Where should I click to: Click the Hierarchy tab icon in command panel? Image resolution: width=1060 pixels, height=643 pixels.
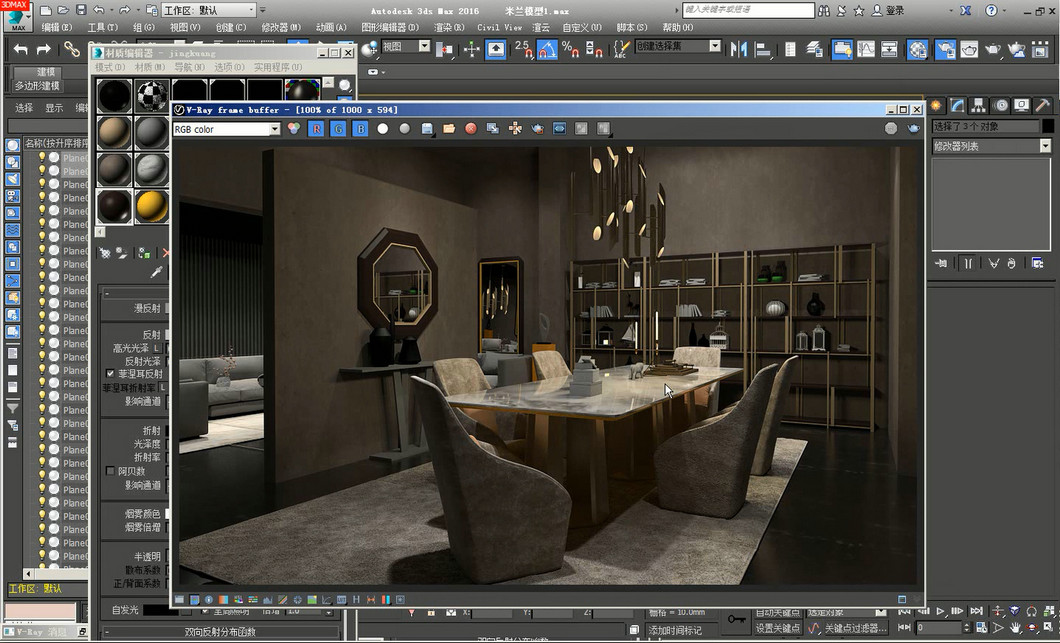coord(979,105)
